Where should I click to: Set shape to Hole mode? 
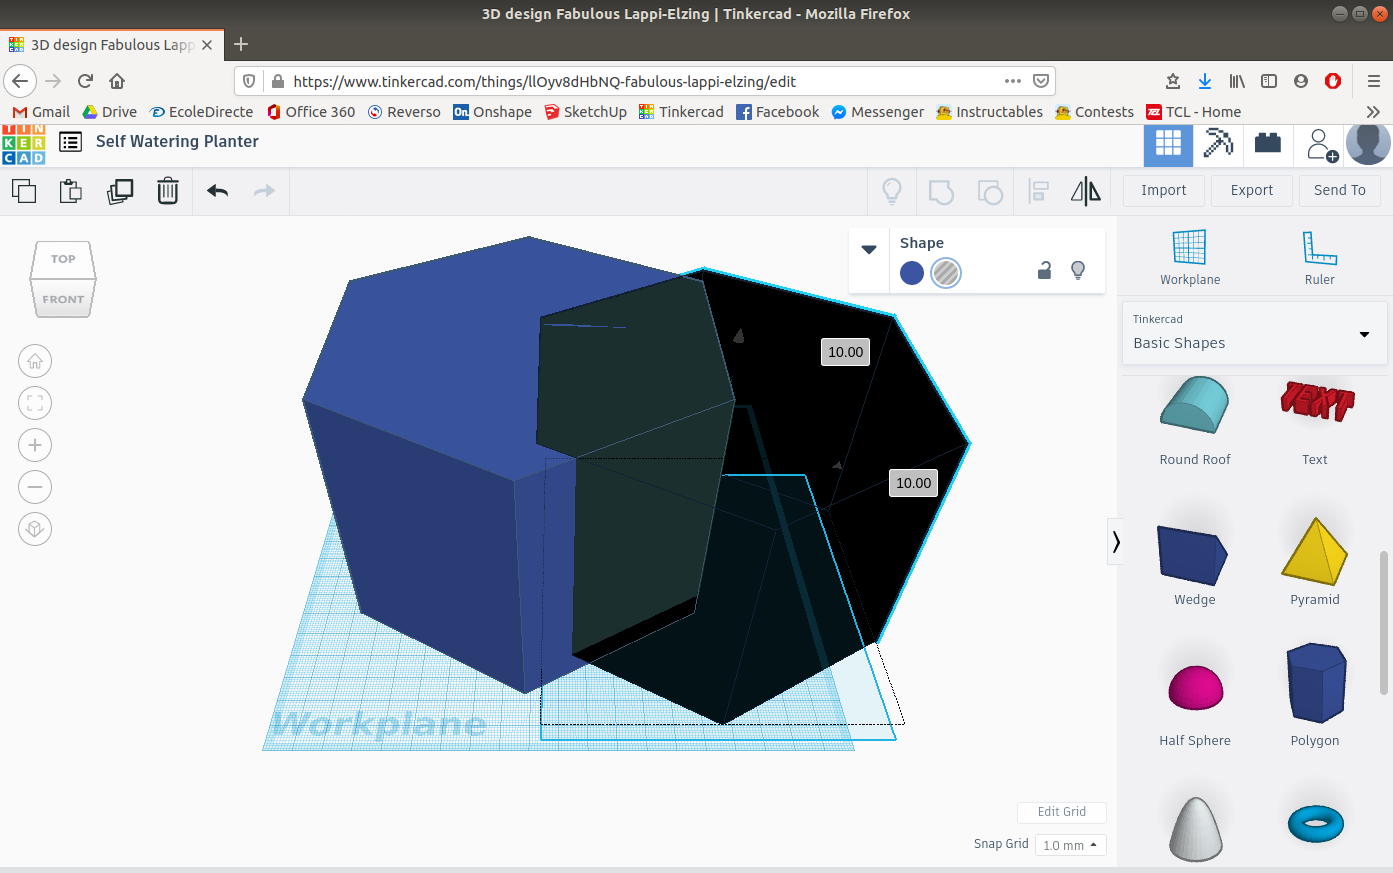click(x=946, y=272)
